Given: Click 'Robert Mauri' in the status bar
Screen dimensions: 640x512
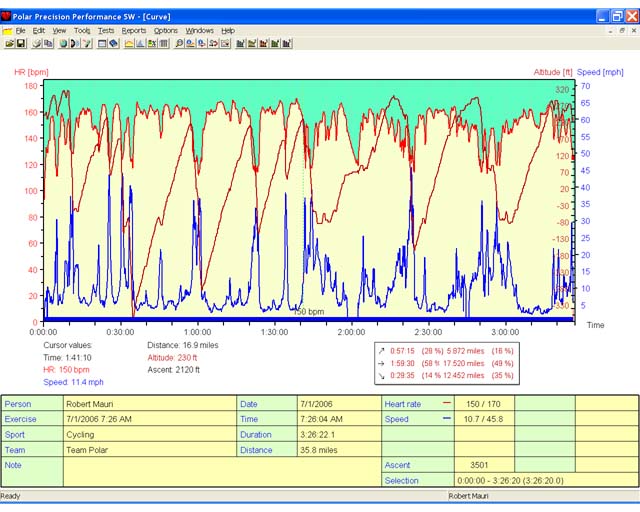Looking at the screenshot, I should 468,496.
